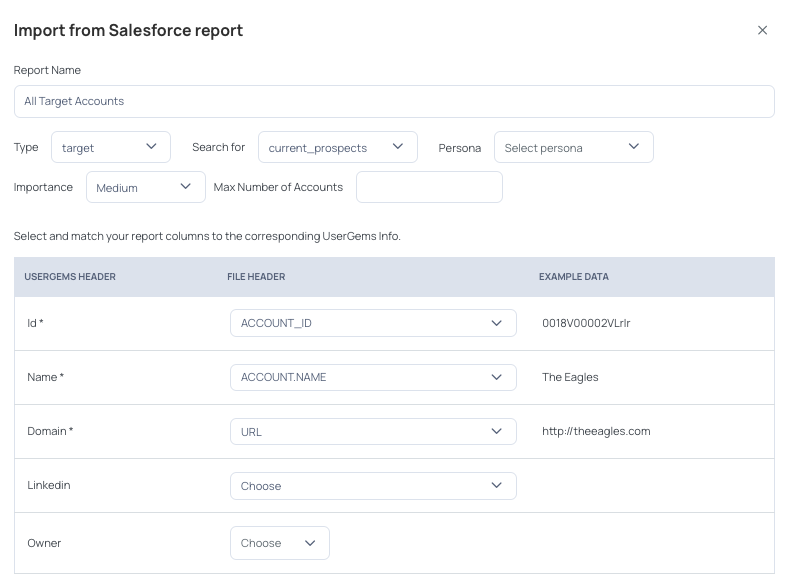Screen dimensions: 786x581
Task: Click the USERGEMS HEADER column heading
Action: [70, 277]
